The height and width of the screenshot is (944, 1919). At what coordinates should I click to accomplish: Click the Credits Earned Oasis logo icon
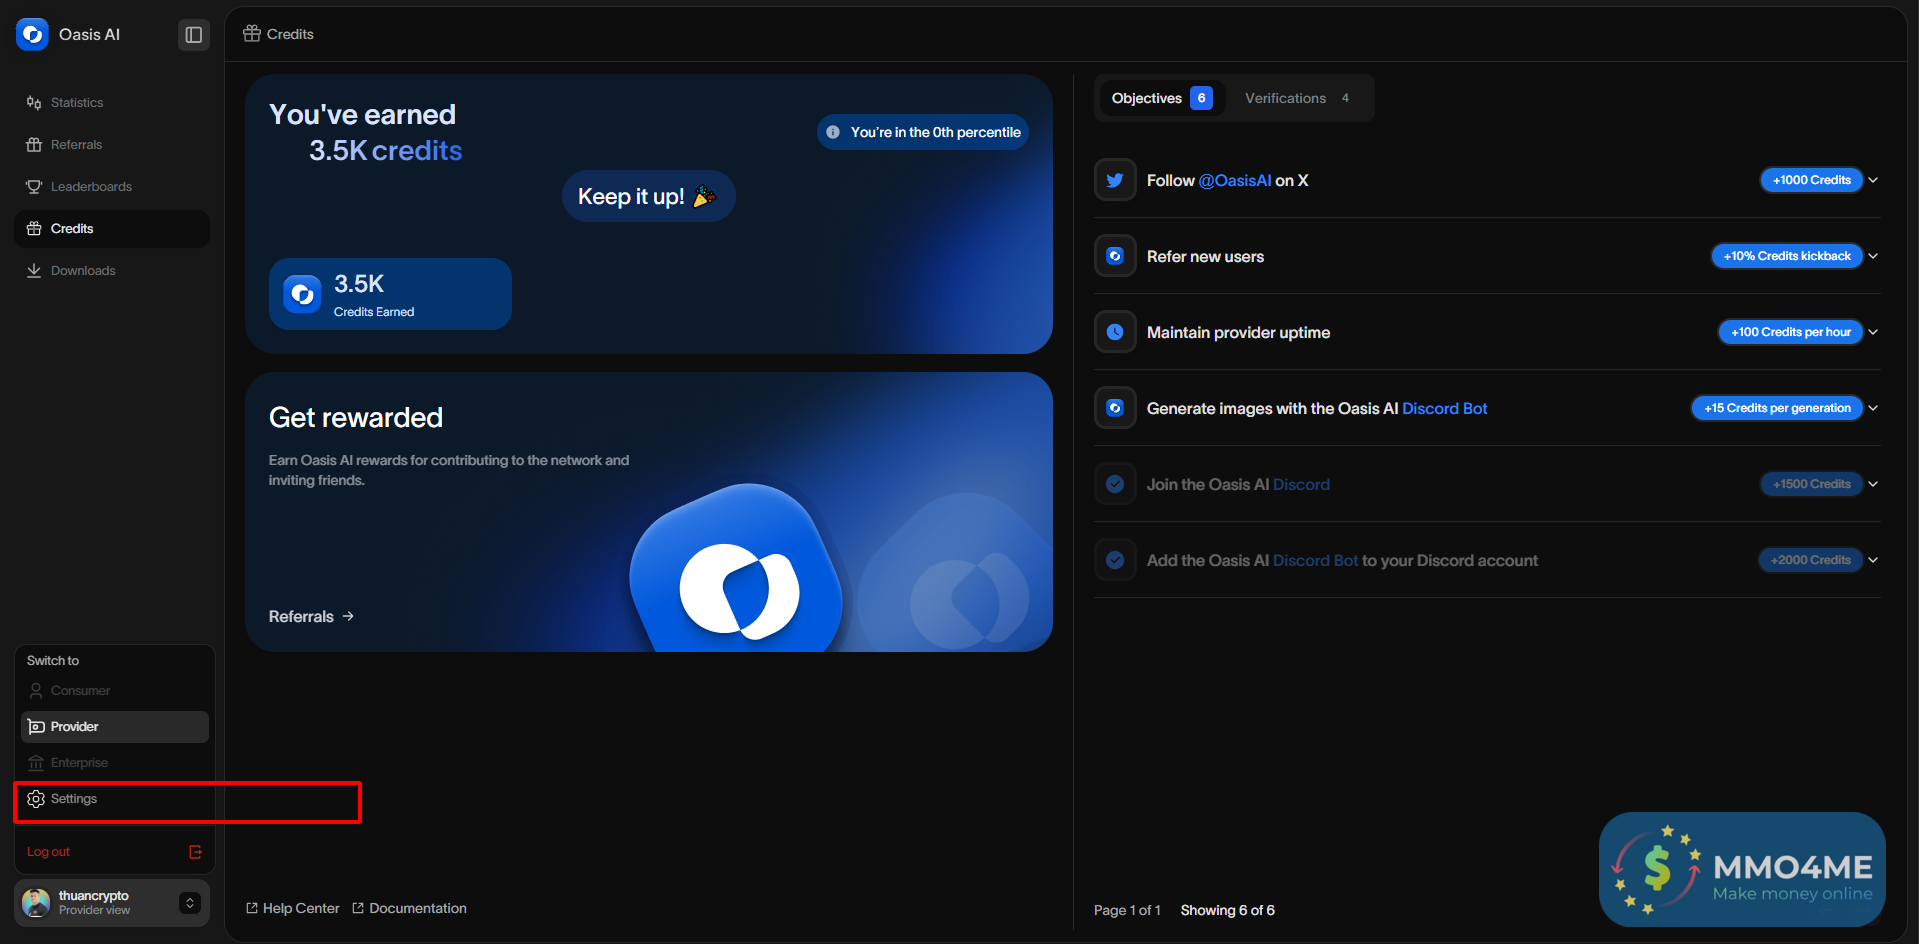click(x=302, y=294)
